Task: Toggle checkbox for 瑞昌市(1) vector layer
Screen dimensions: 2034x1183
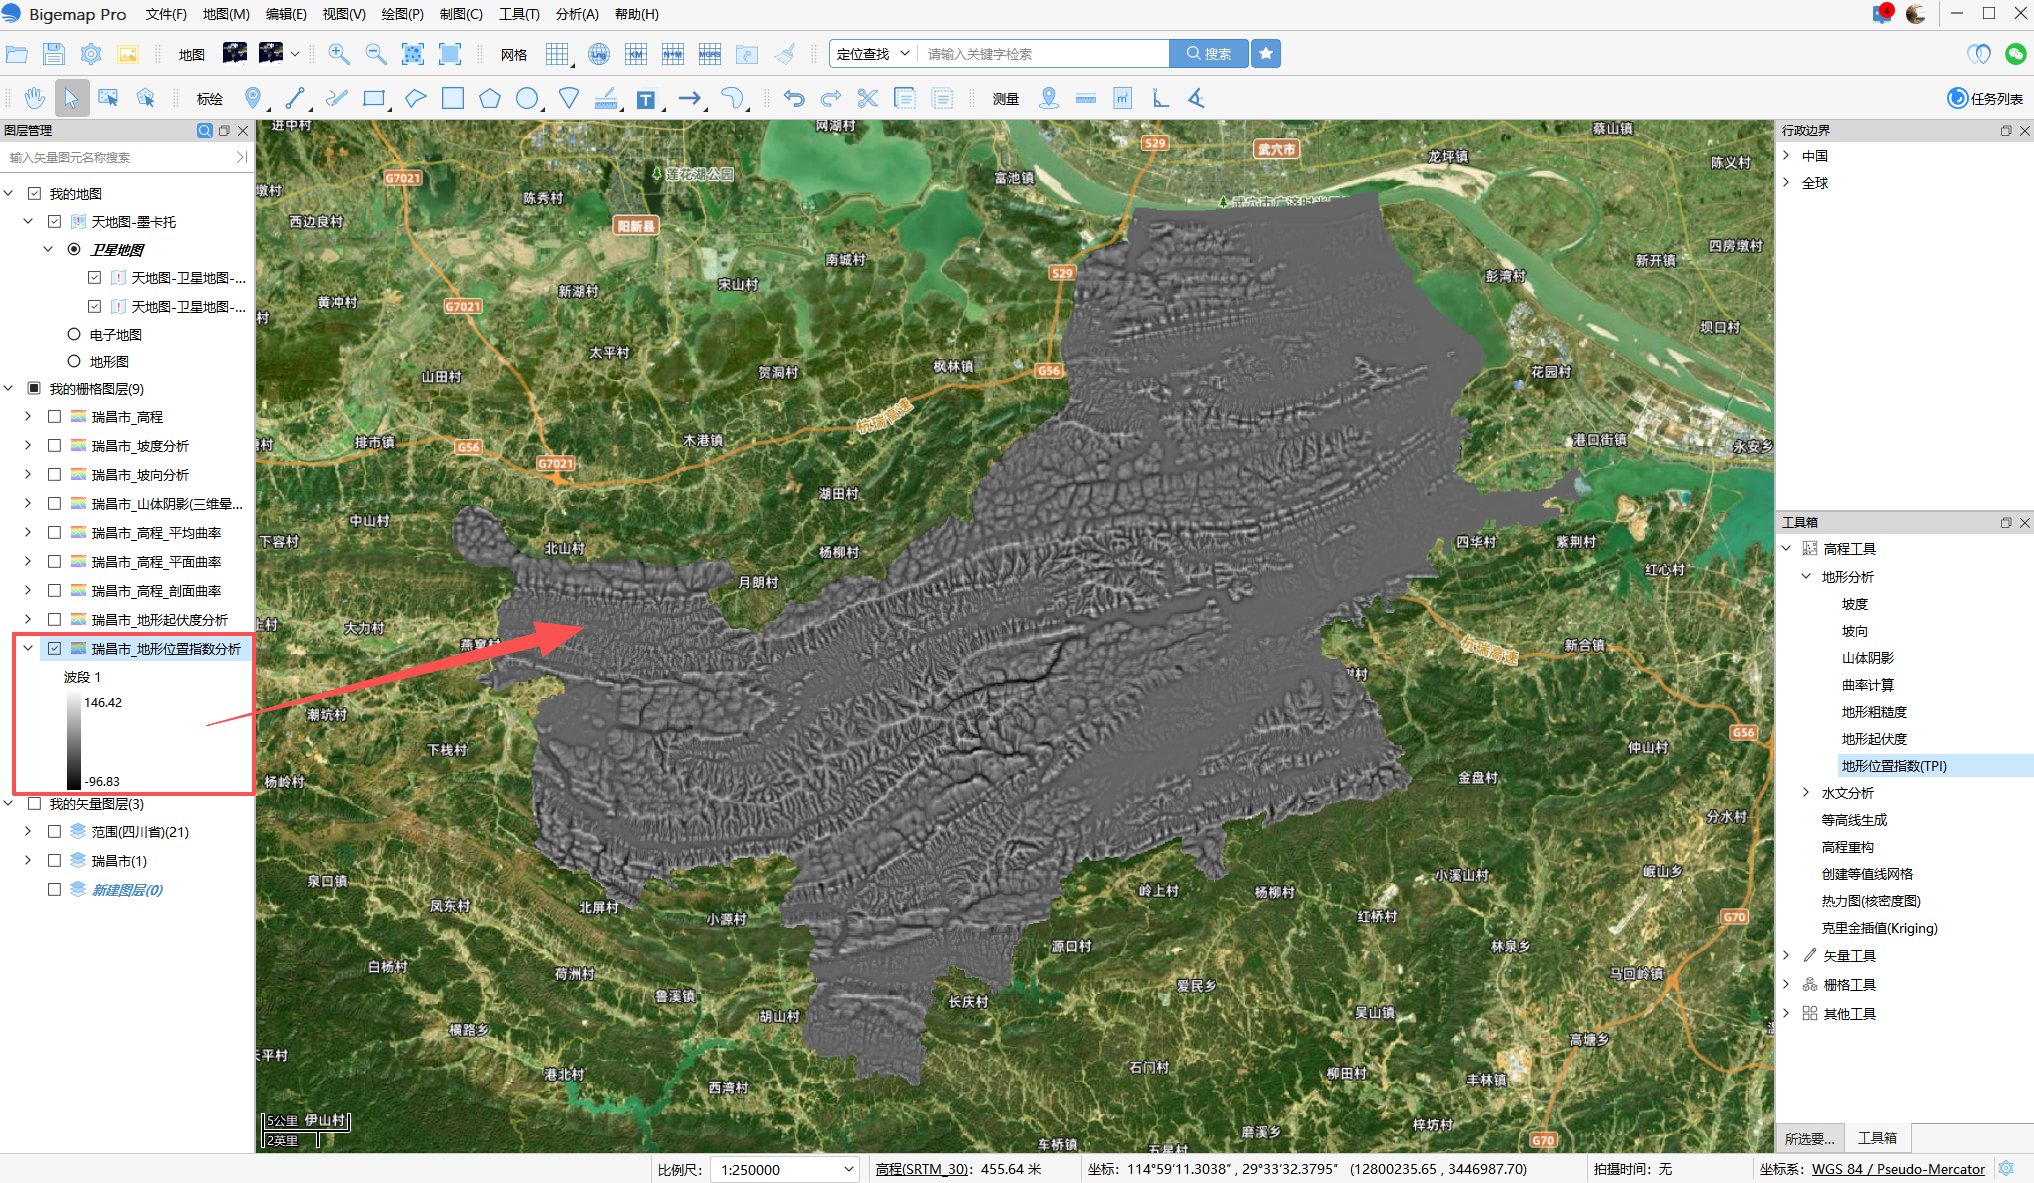Action: tap(55, 861)
